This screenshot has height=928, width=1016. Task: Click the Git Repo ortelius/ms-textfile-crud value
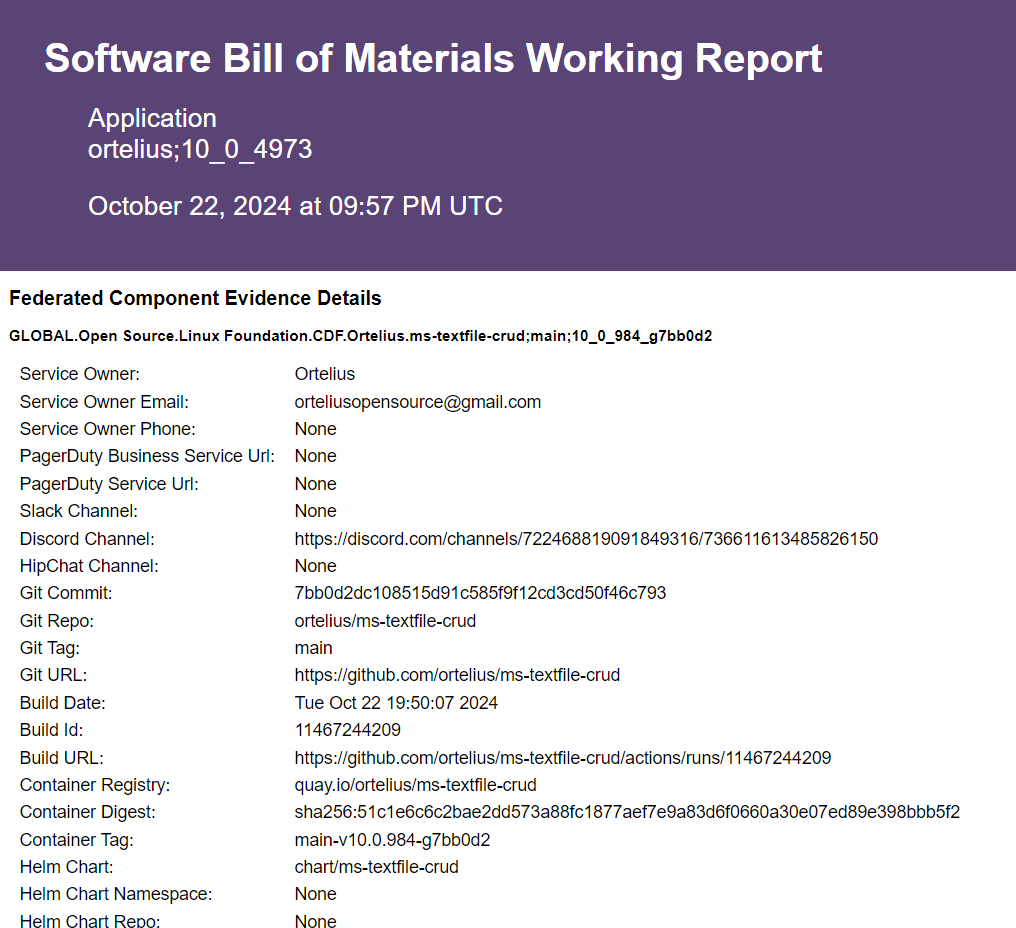[x=385, y=621]
